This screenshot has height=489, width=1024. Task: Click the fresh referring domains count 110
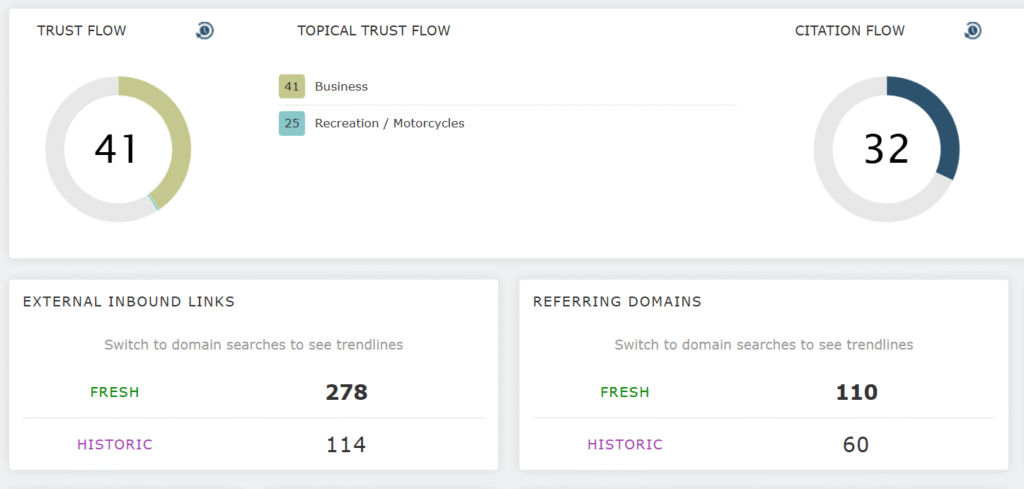coord(856,392)
